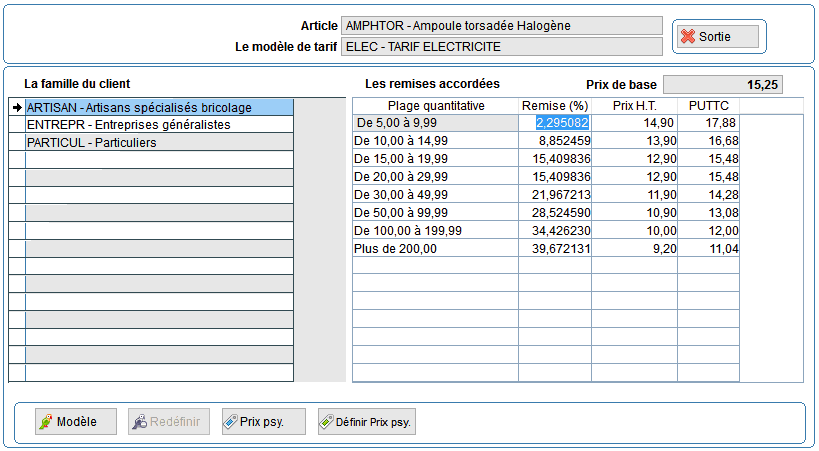The height and width of the screenshot is (451, 819).
Task: Click the Plage quantitative column header
Action: [x=435, y=105]
